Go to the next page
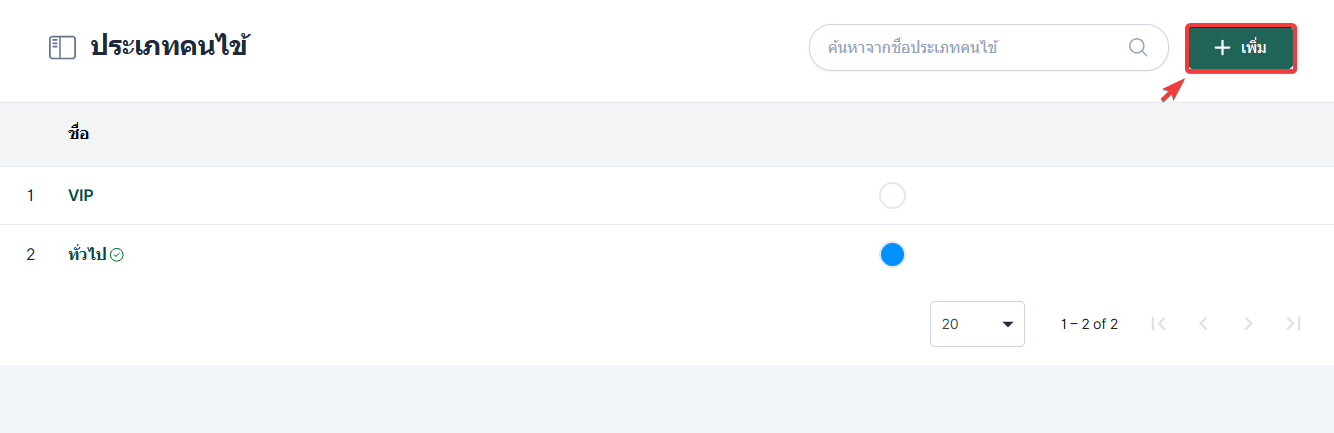The width and height of the screenshot is (1334, 433). [x=1248, y=323]
